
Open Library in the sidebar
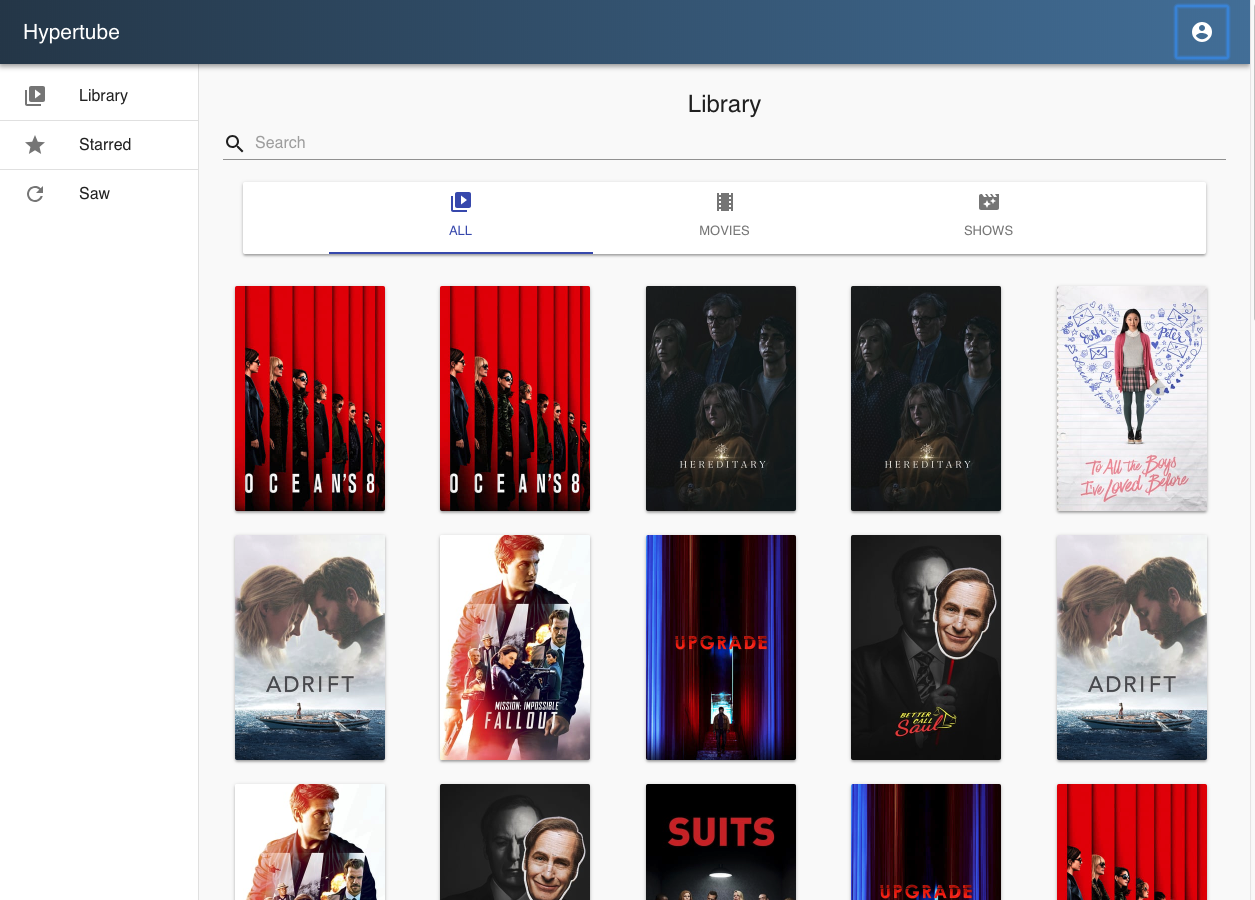(99, 96)
